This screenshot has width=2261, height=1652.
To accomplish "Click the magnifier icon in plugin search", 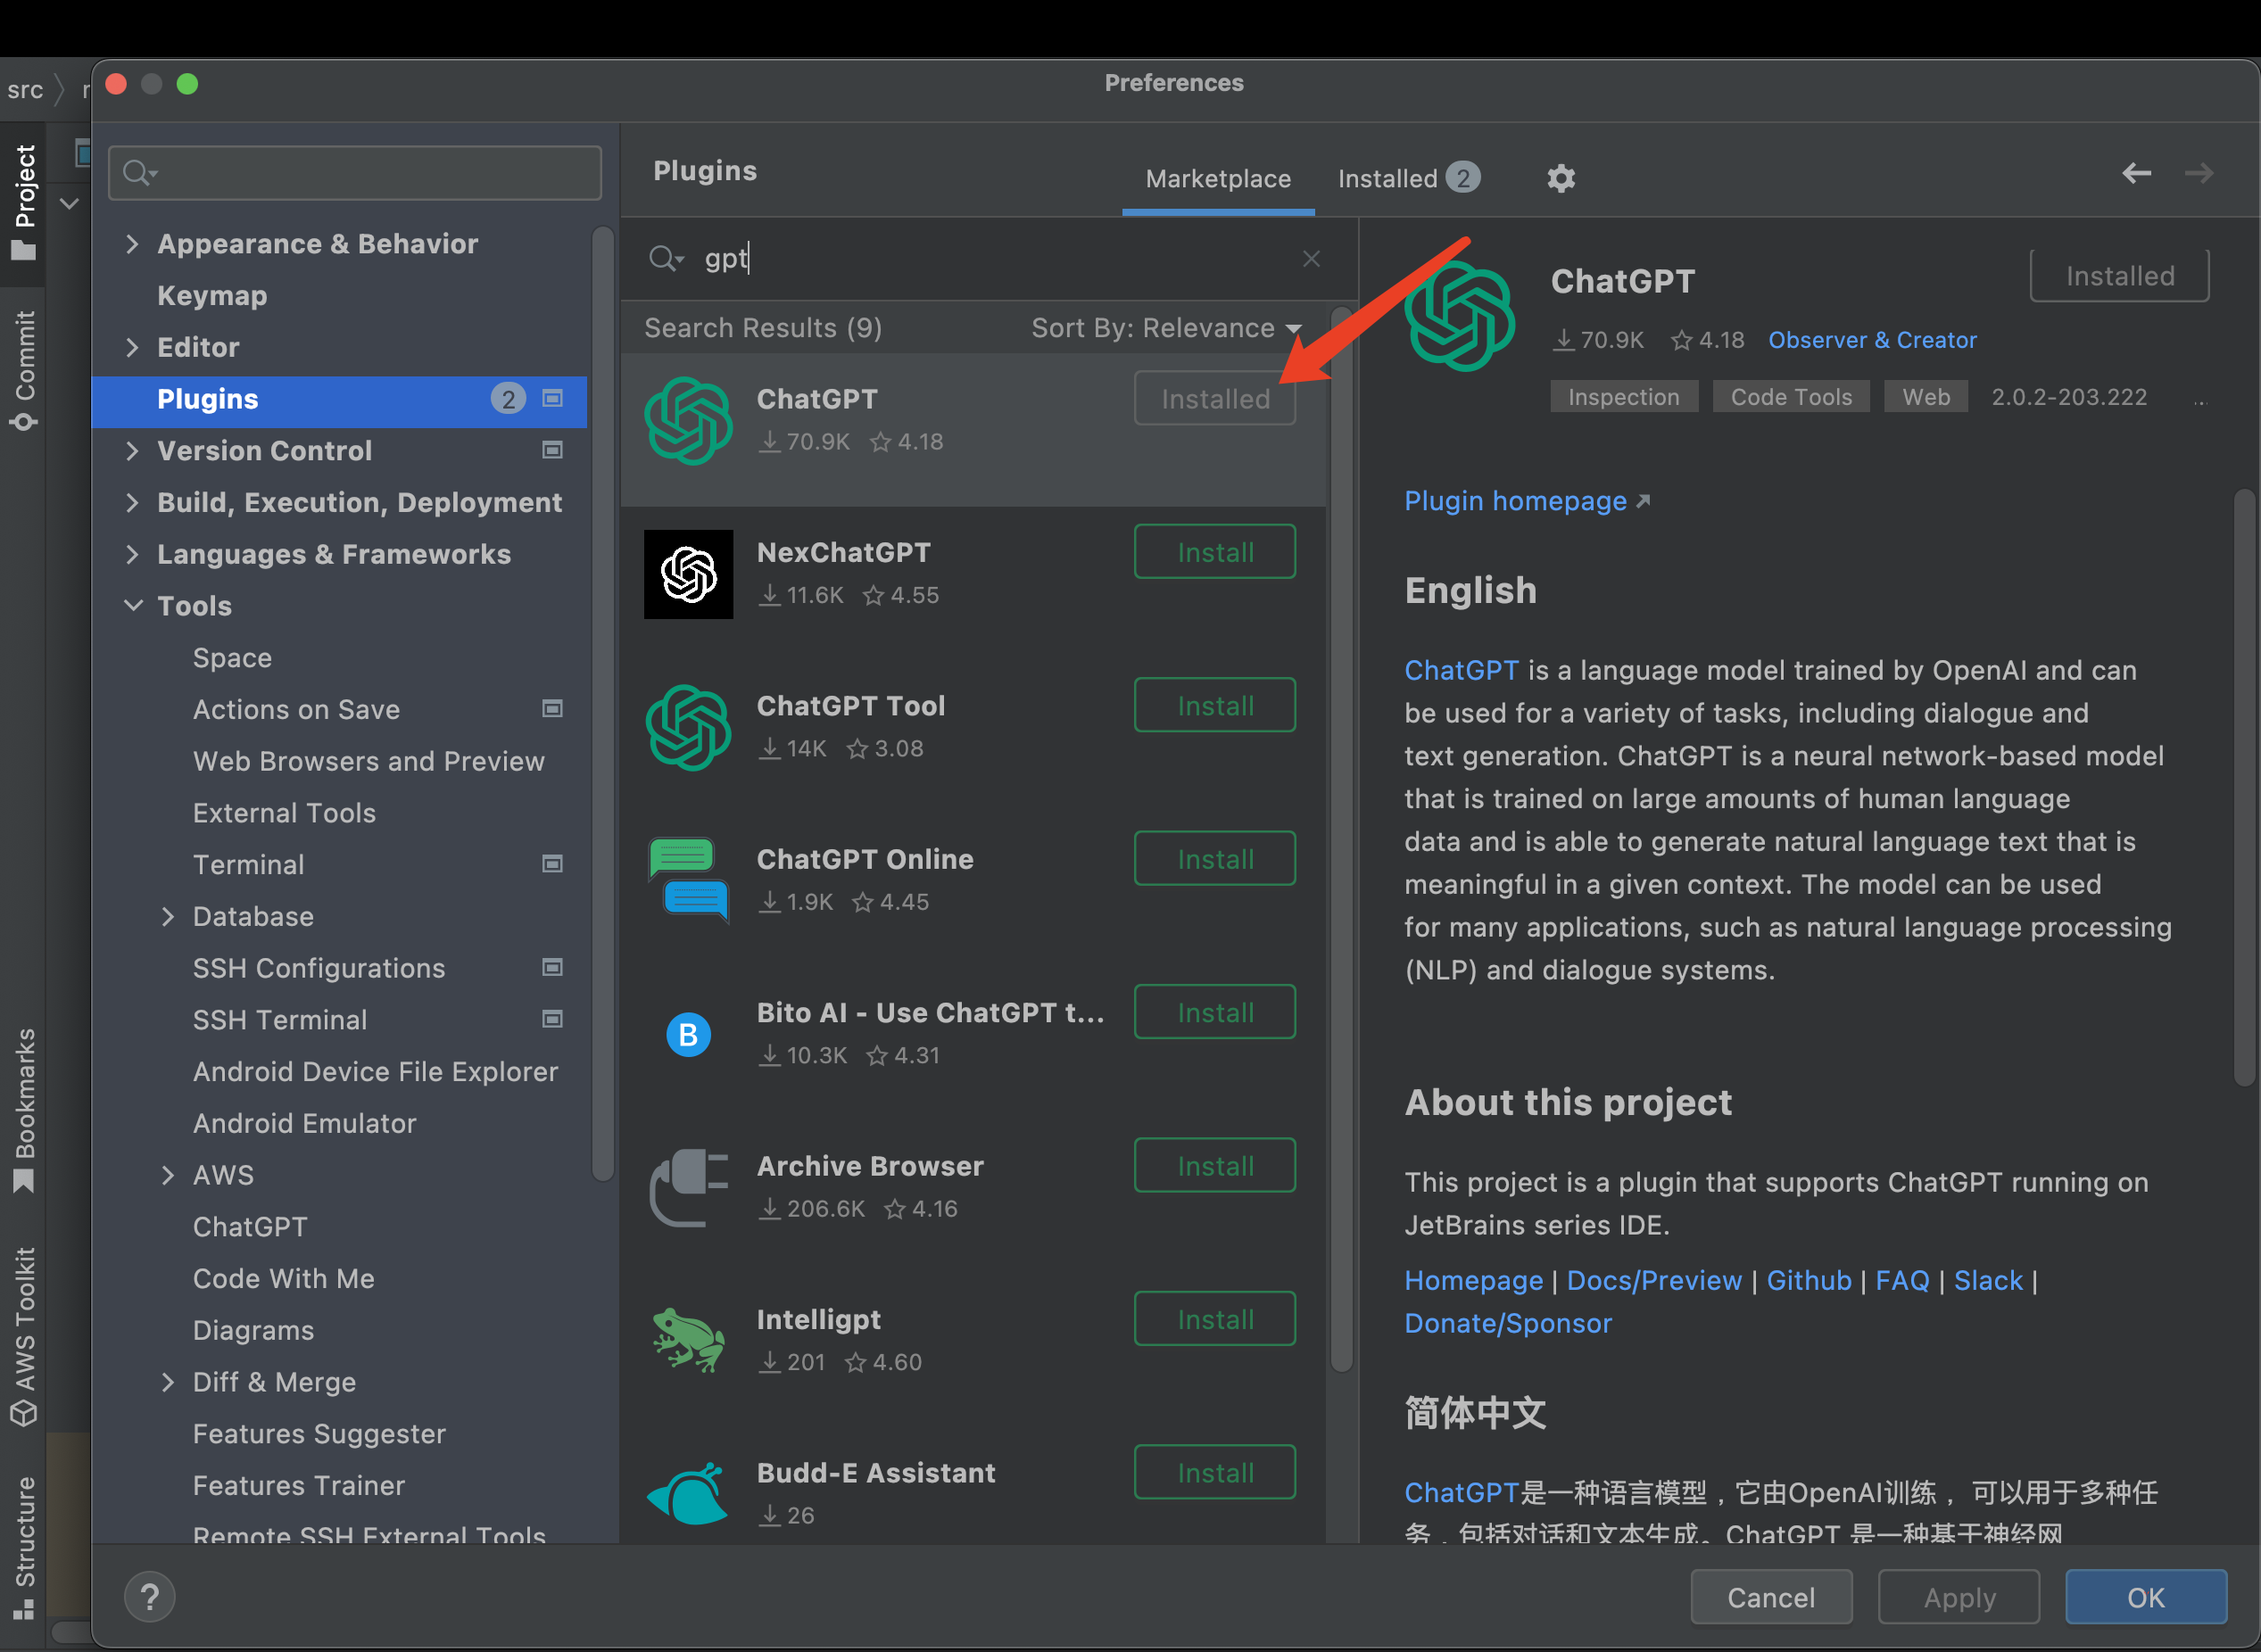I will pos(664,259).
